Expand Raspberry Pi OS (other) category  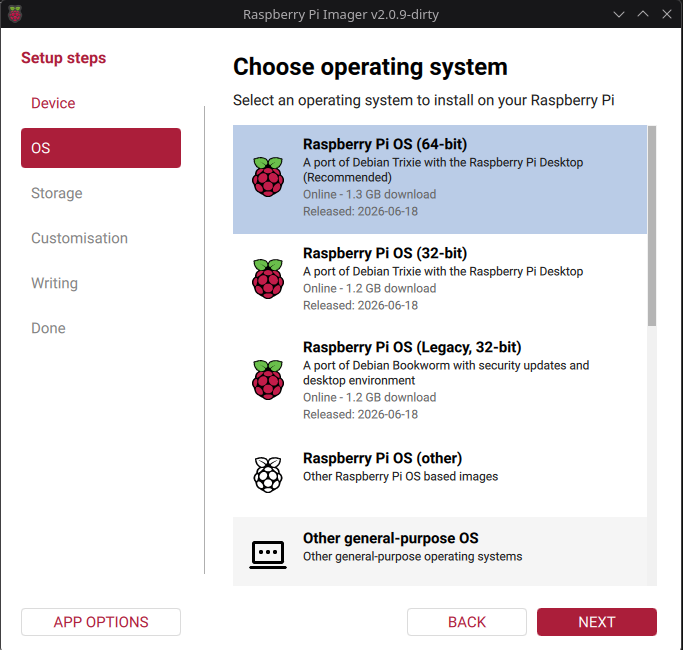click(440, 474)
